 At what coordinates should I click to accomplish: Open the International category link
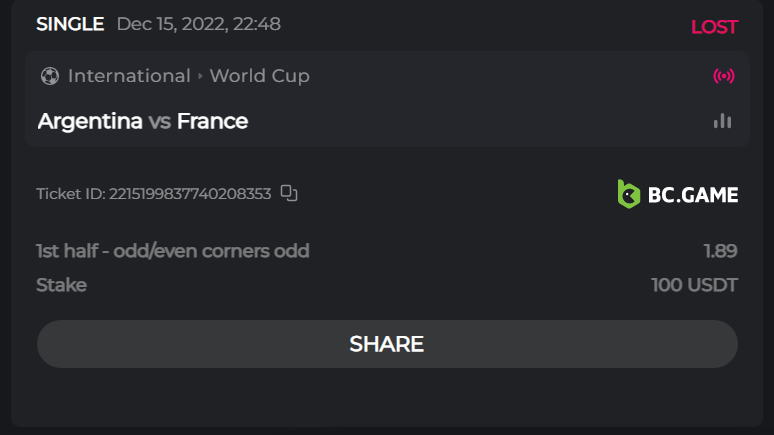click(x=129, y=76)
